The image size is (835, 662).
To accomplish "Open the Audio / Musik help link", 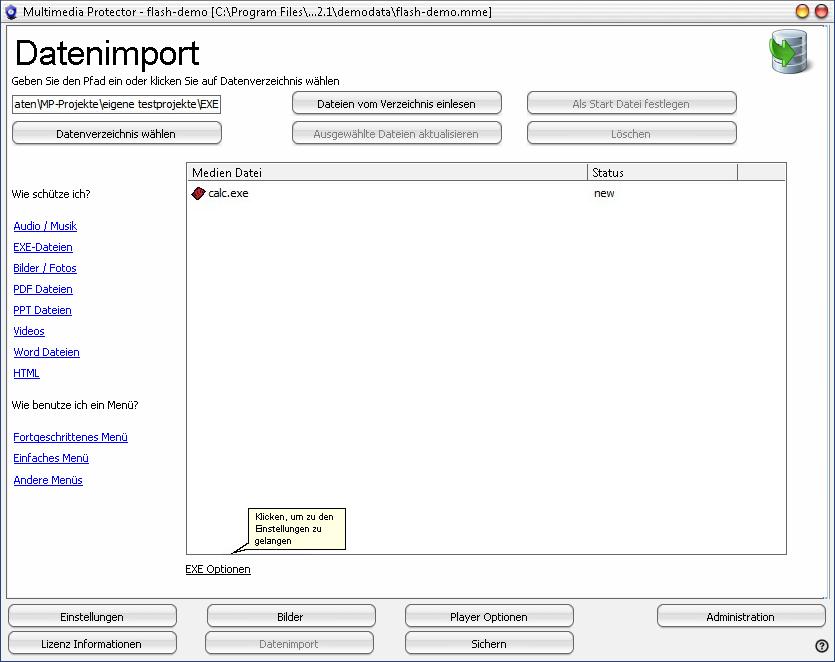I will tap(45, 226).
